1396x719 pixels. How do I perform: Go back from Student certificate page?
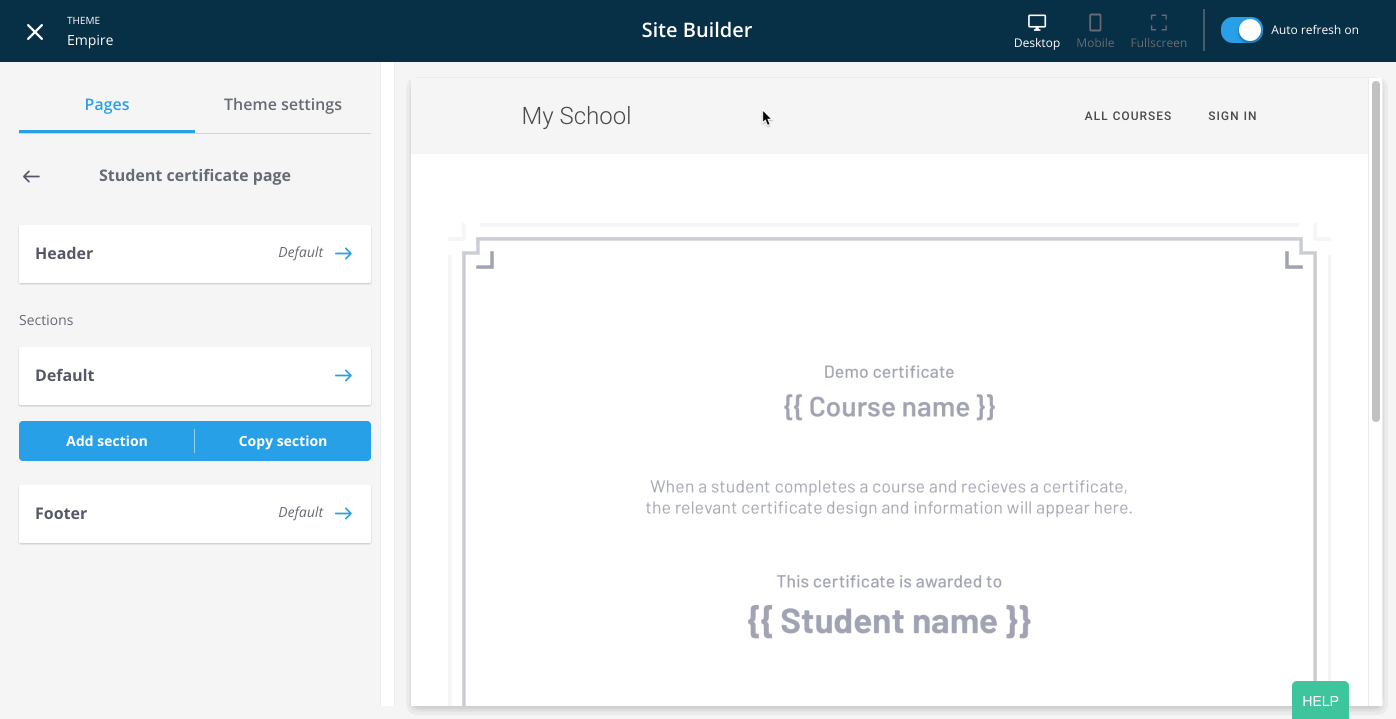coord(30,176)
